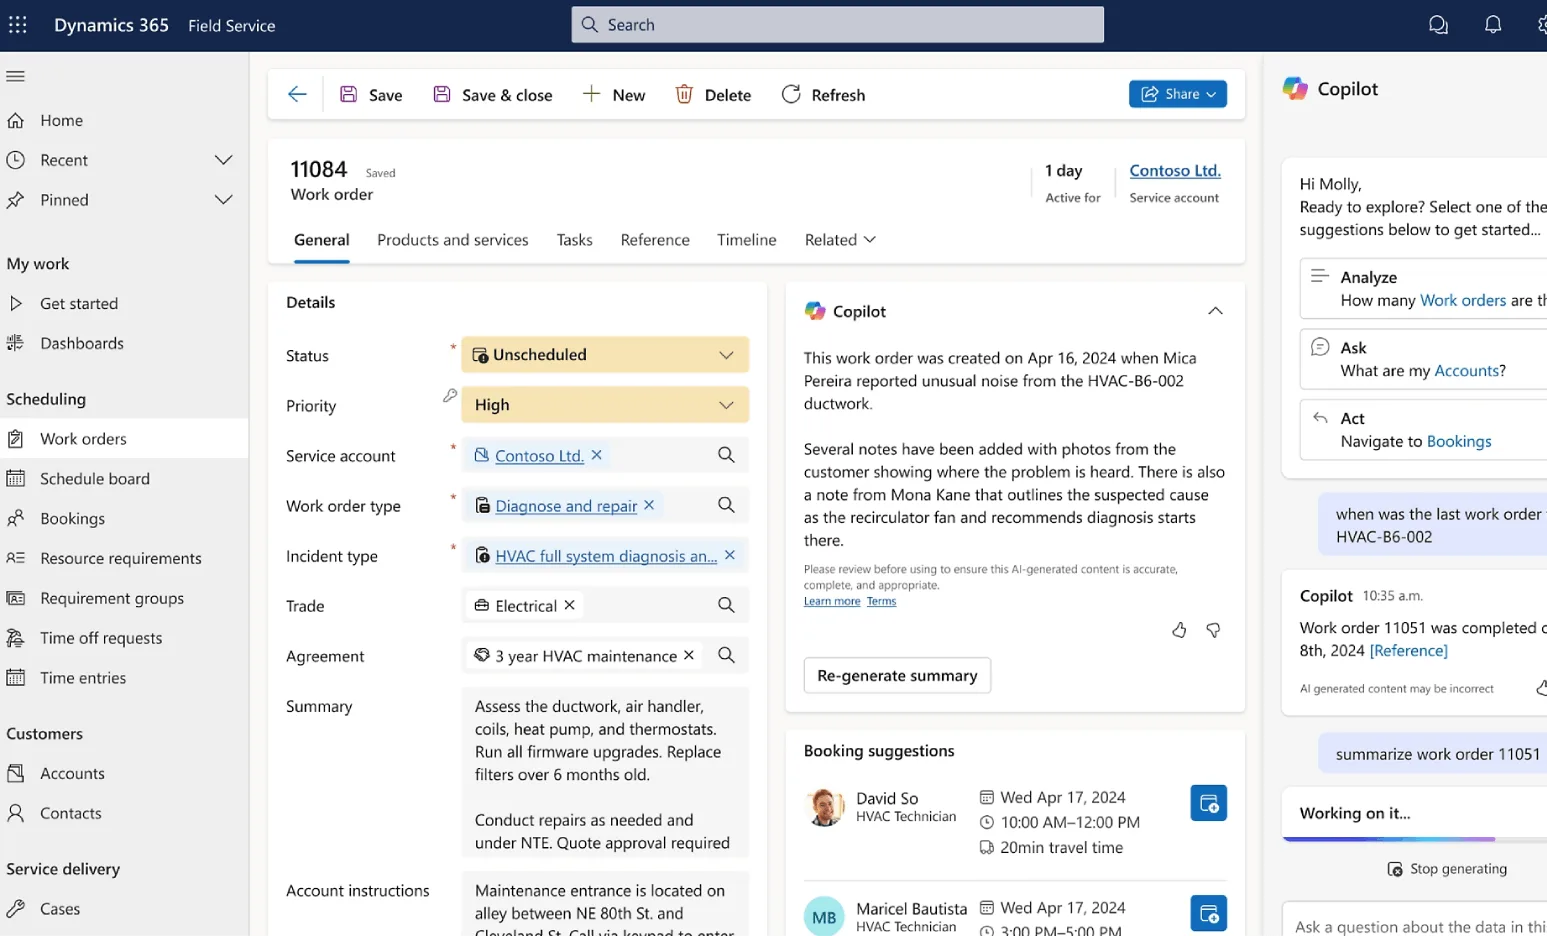Open Diagnose and repair link

tap(566, 506)
